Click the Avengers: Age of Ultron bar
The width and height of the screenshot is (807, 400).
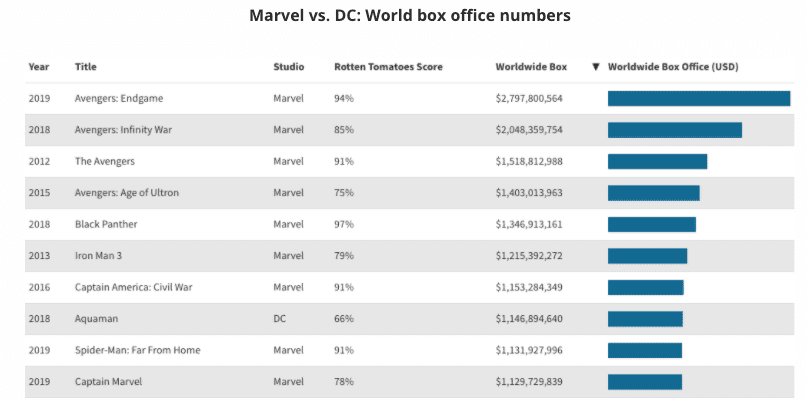[x=653, y=193]
